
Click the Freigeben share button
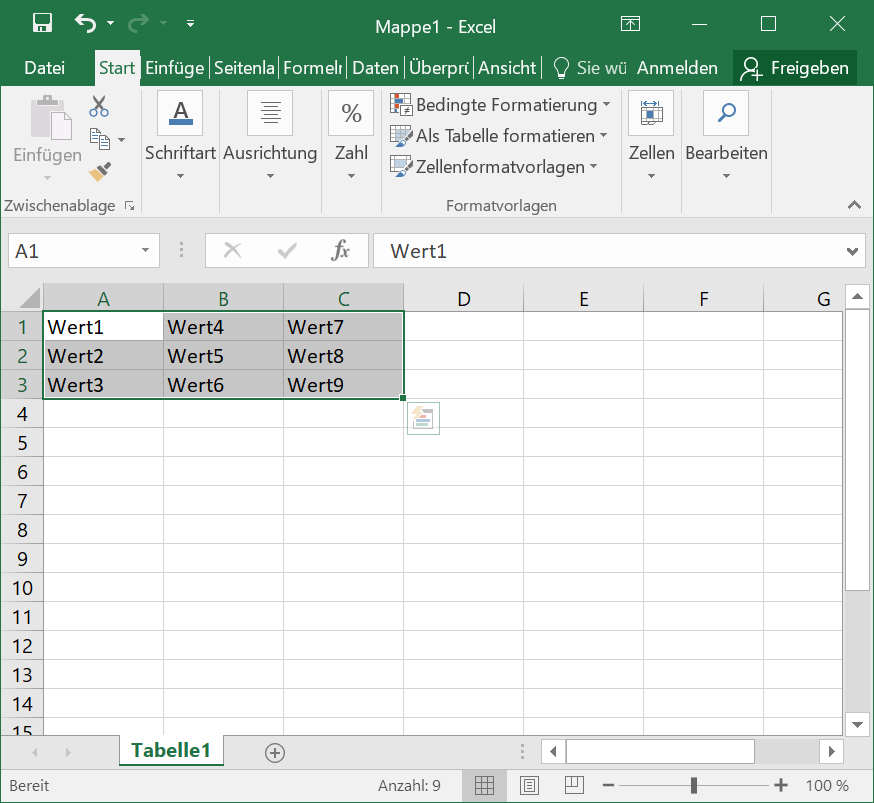pyautogui.click(x=794, y=68)
